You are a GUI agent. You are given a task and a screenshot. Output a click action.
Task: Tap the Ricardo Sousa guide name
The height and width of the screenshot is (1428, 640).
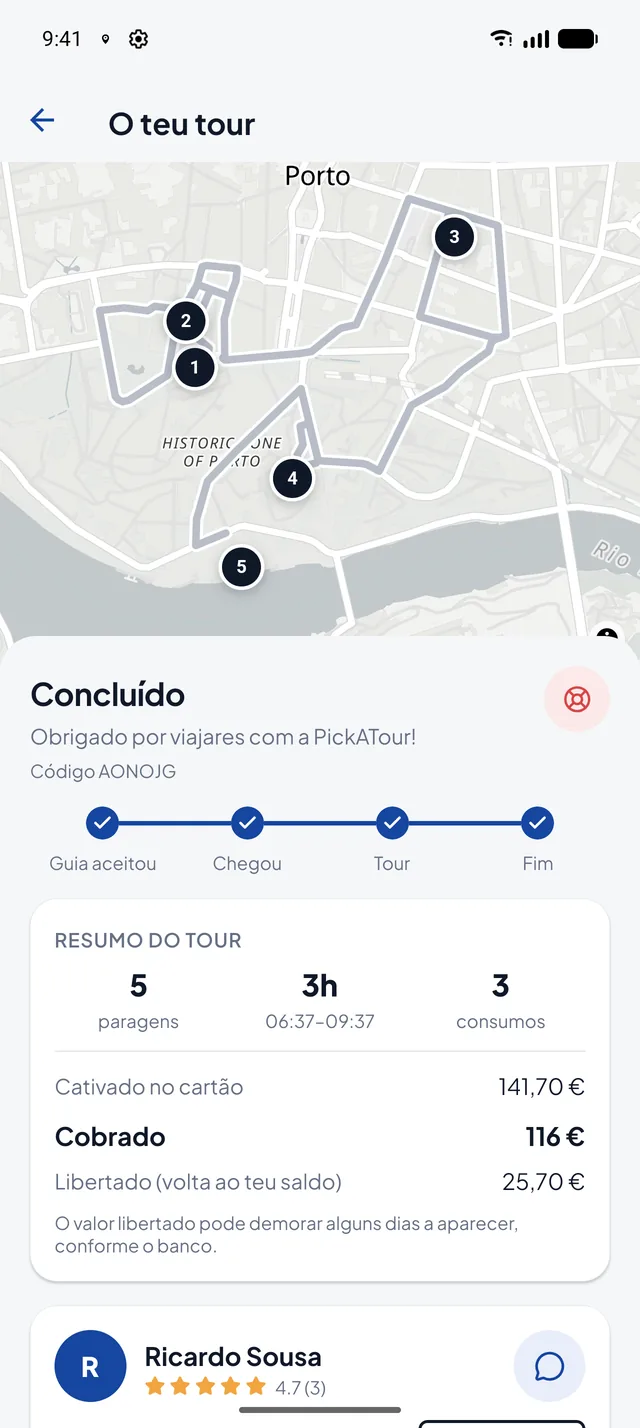[233, 1356]
